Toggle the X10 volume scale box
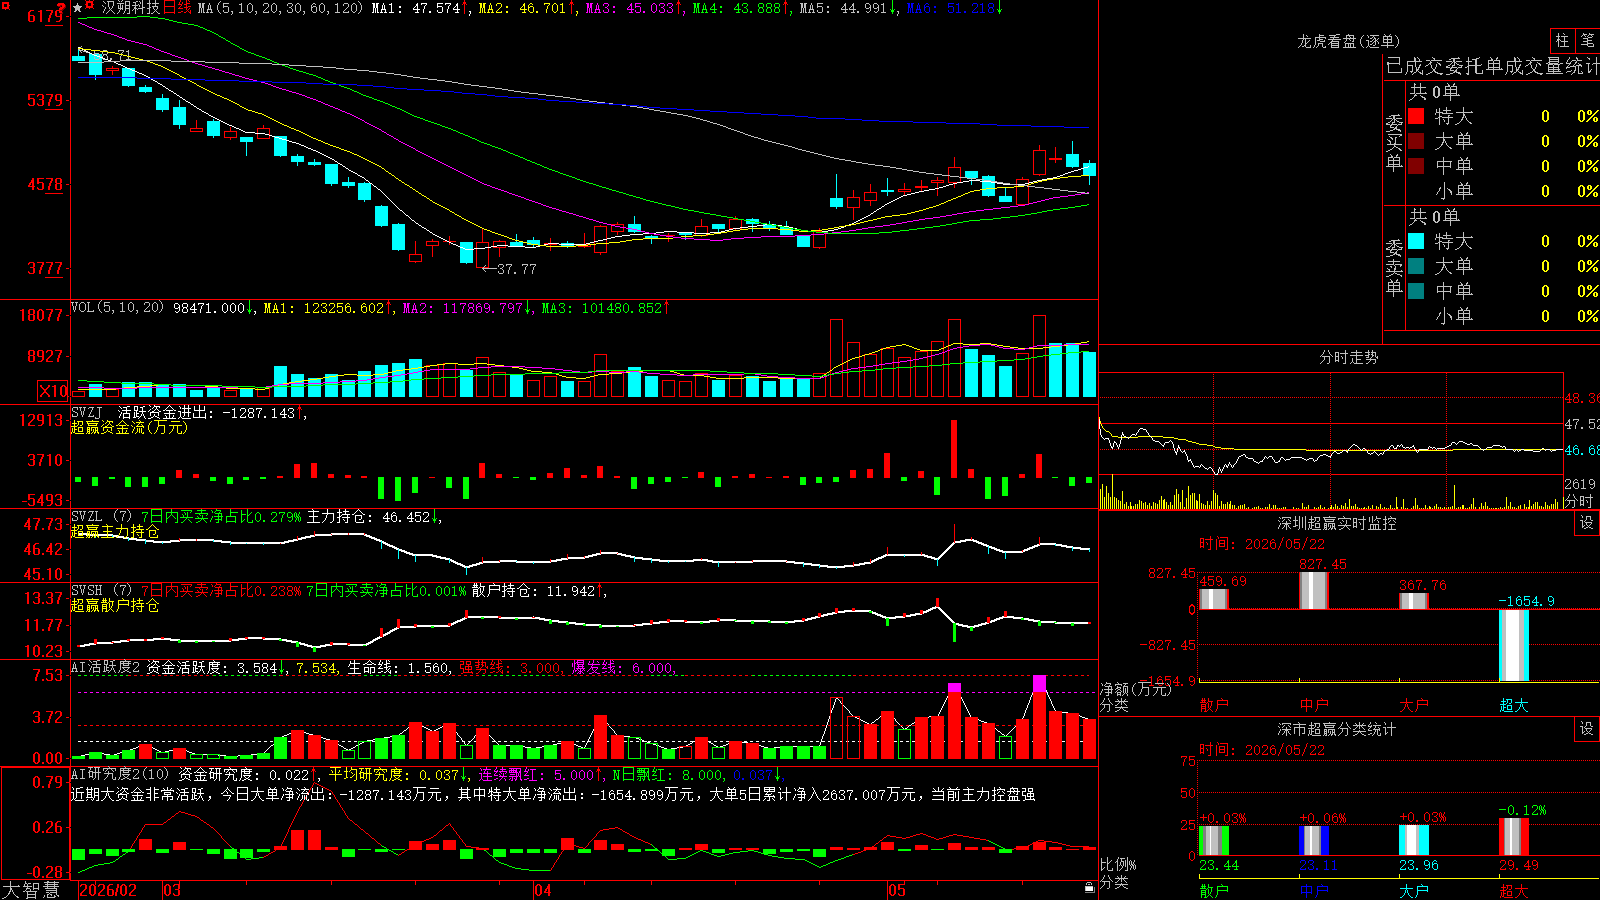The image size is (1600, 900). (53, 391)
